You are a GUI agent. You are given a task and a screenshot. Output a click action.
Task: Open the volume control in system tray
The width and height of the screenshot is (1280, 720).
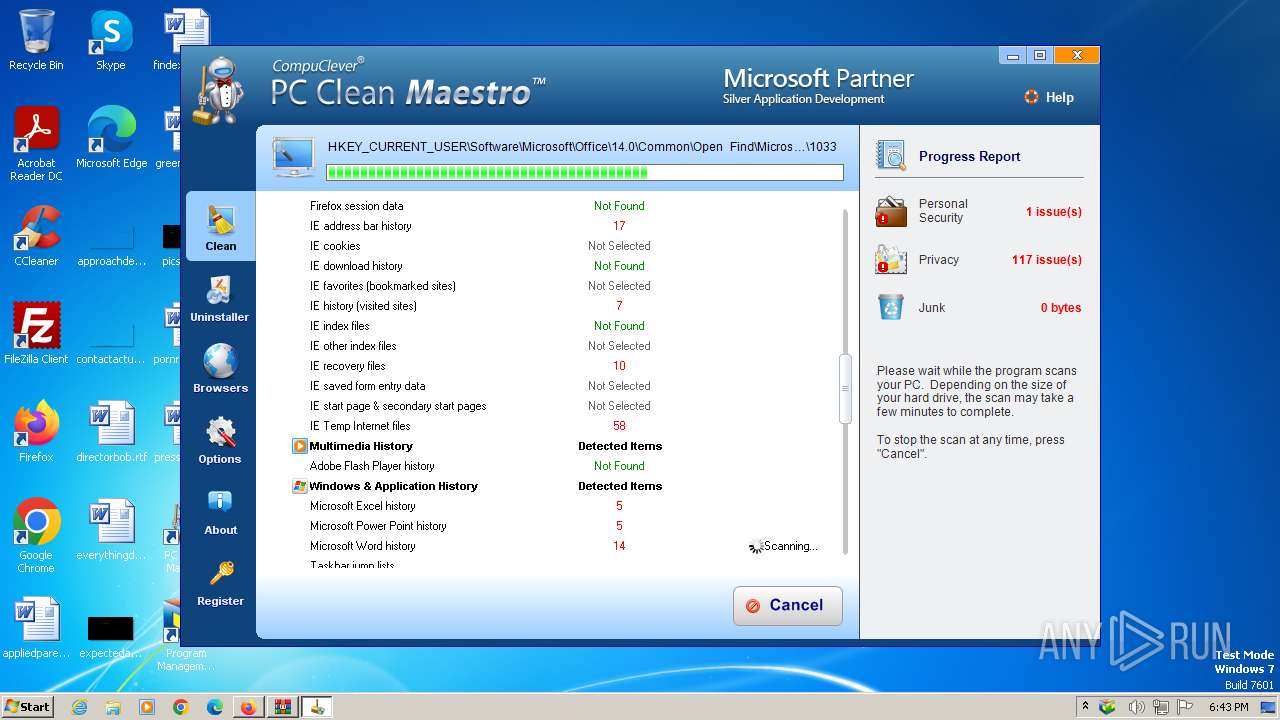(x=1137, y=707)
